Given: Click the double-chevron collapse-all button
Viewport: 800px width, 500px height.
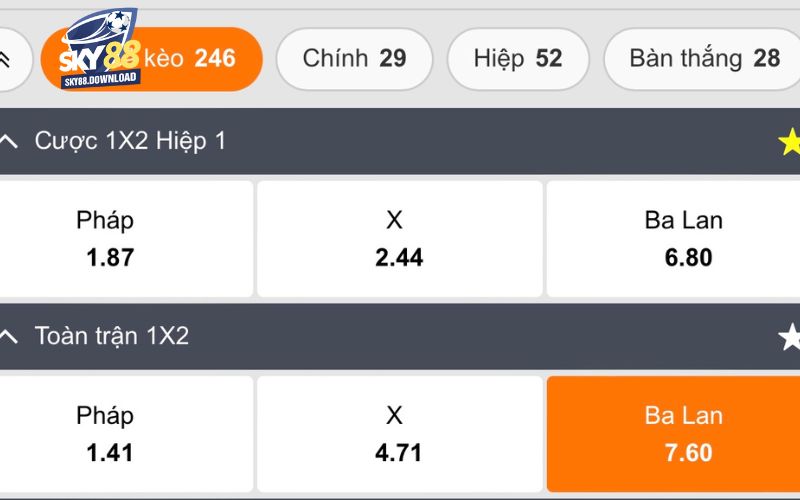Looking at the screenshot, I should pos(5,59).
